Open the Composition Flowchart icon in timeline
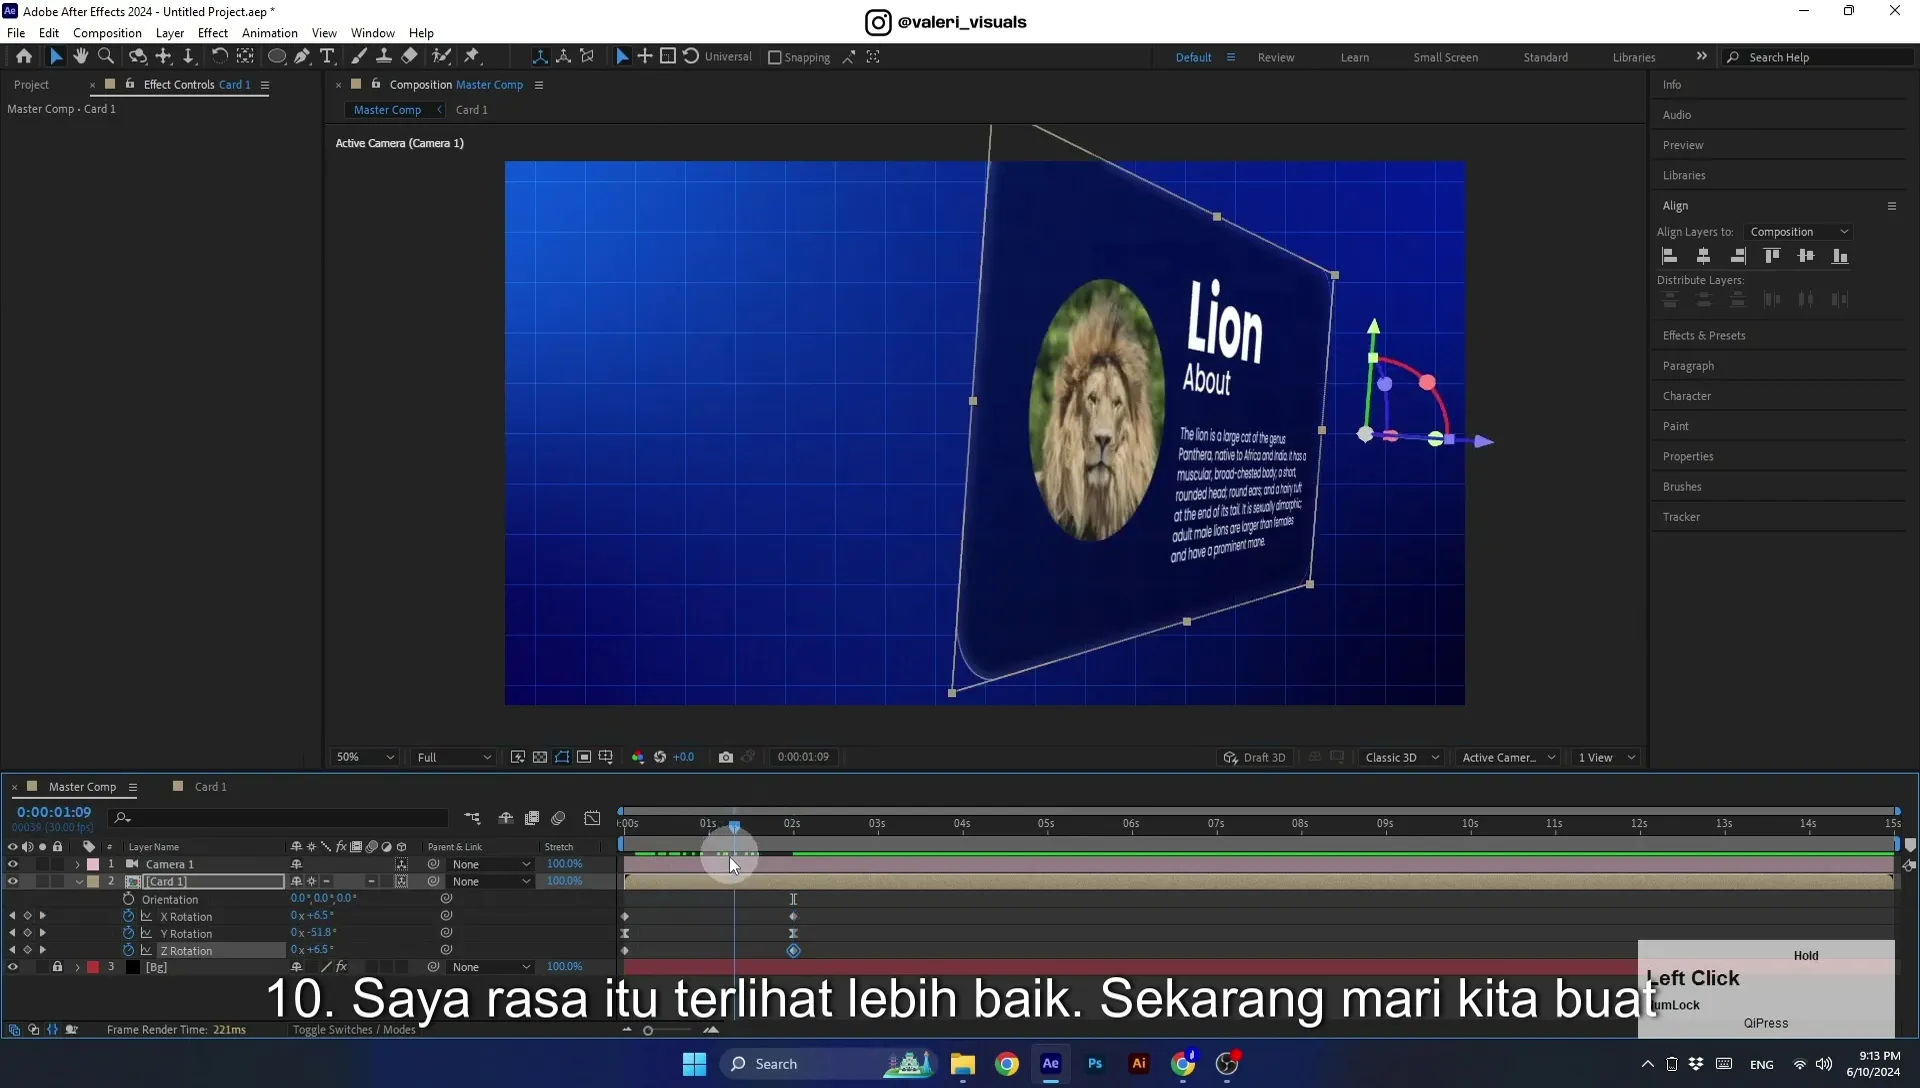The width and height of the screenshot is (1920, 1088). click(x=472, y=818)
